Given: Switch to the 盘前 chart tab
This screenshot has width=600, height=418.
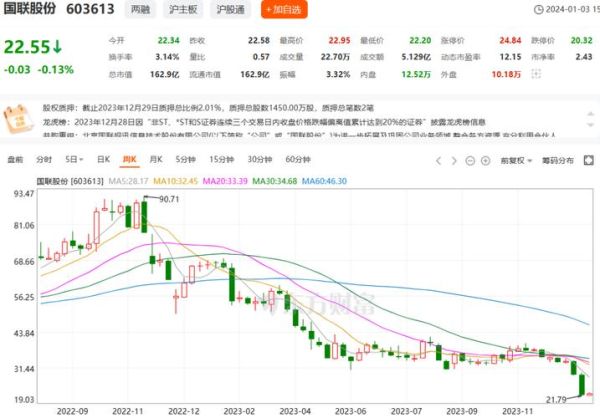Looking at the screenshot, I should coord(15,160).
